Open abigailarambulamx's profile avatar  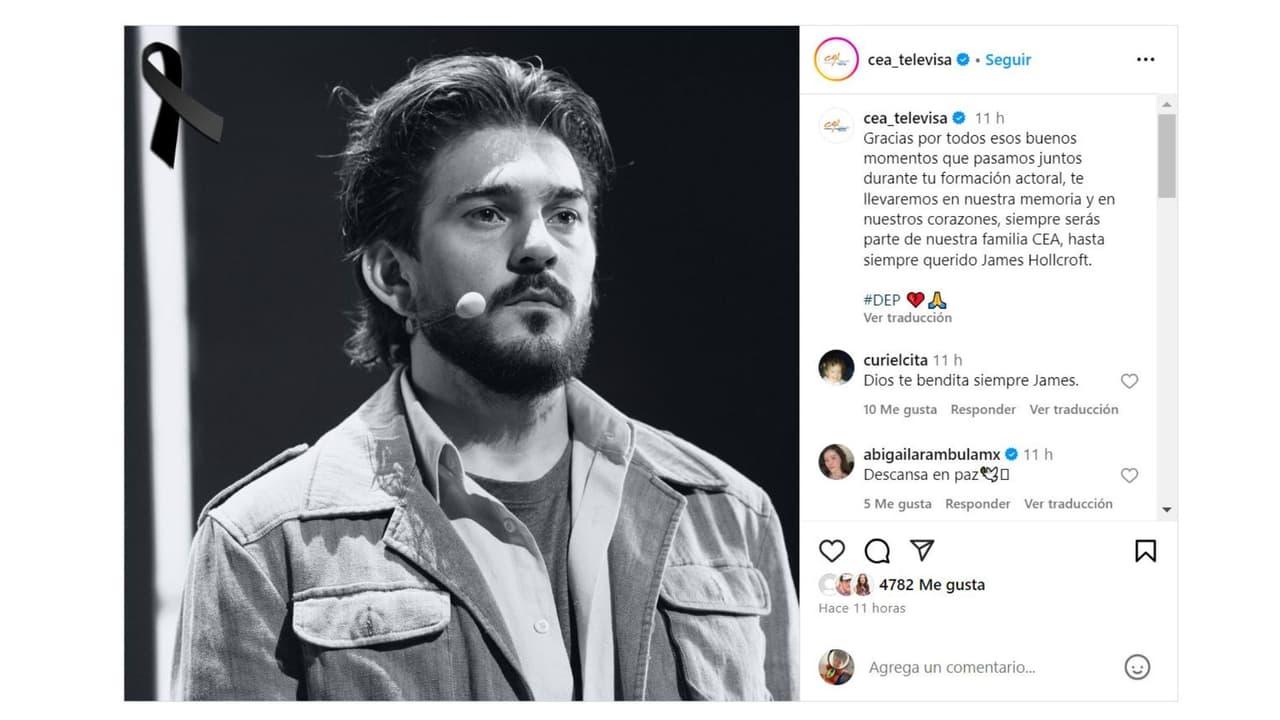click(836, 462)
